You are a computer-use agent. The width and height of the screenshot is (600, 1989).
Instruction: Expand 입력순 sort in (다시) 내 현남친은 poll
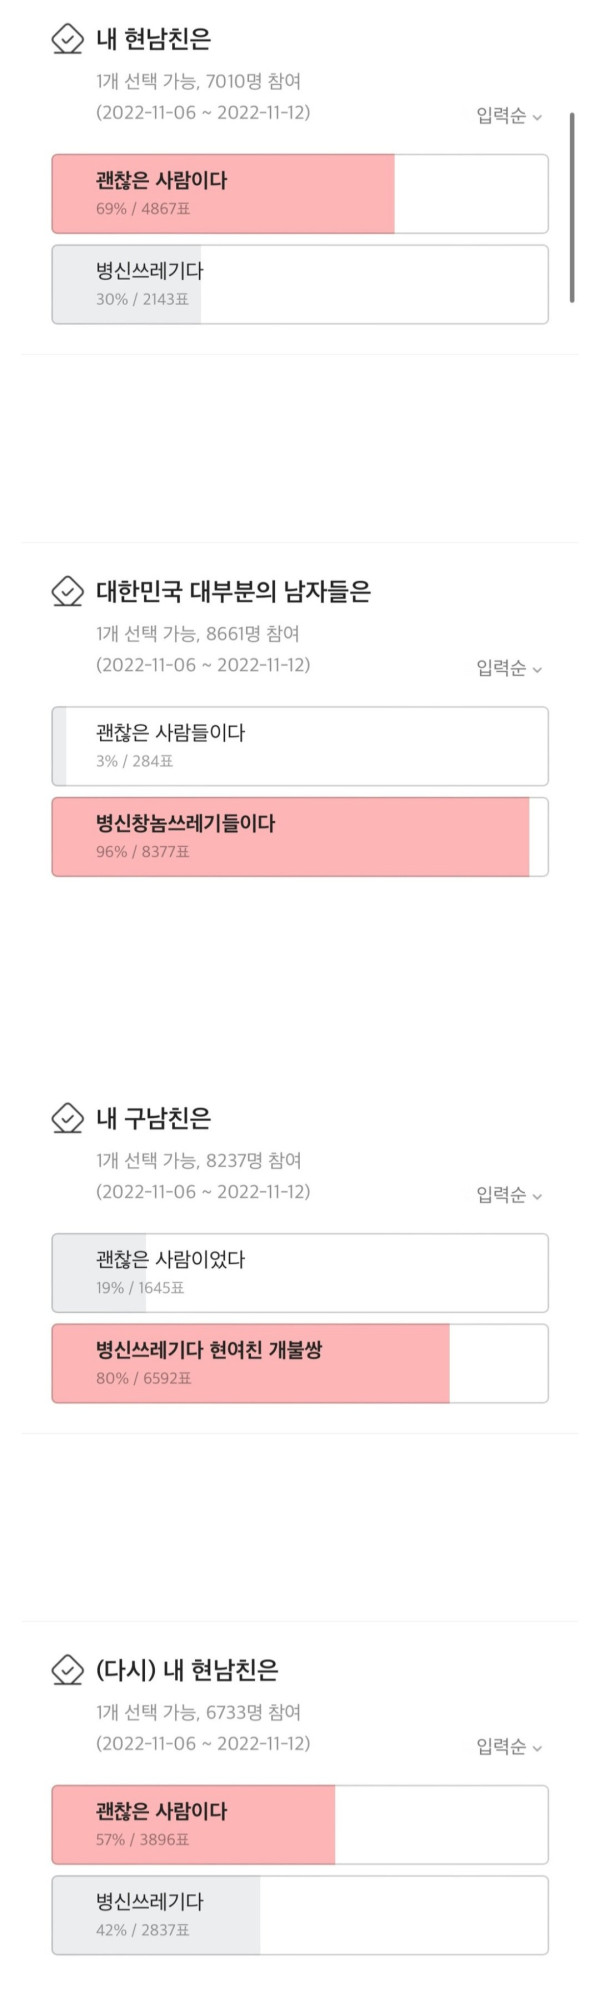coord(509,1747)
